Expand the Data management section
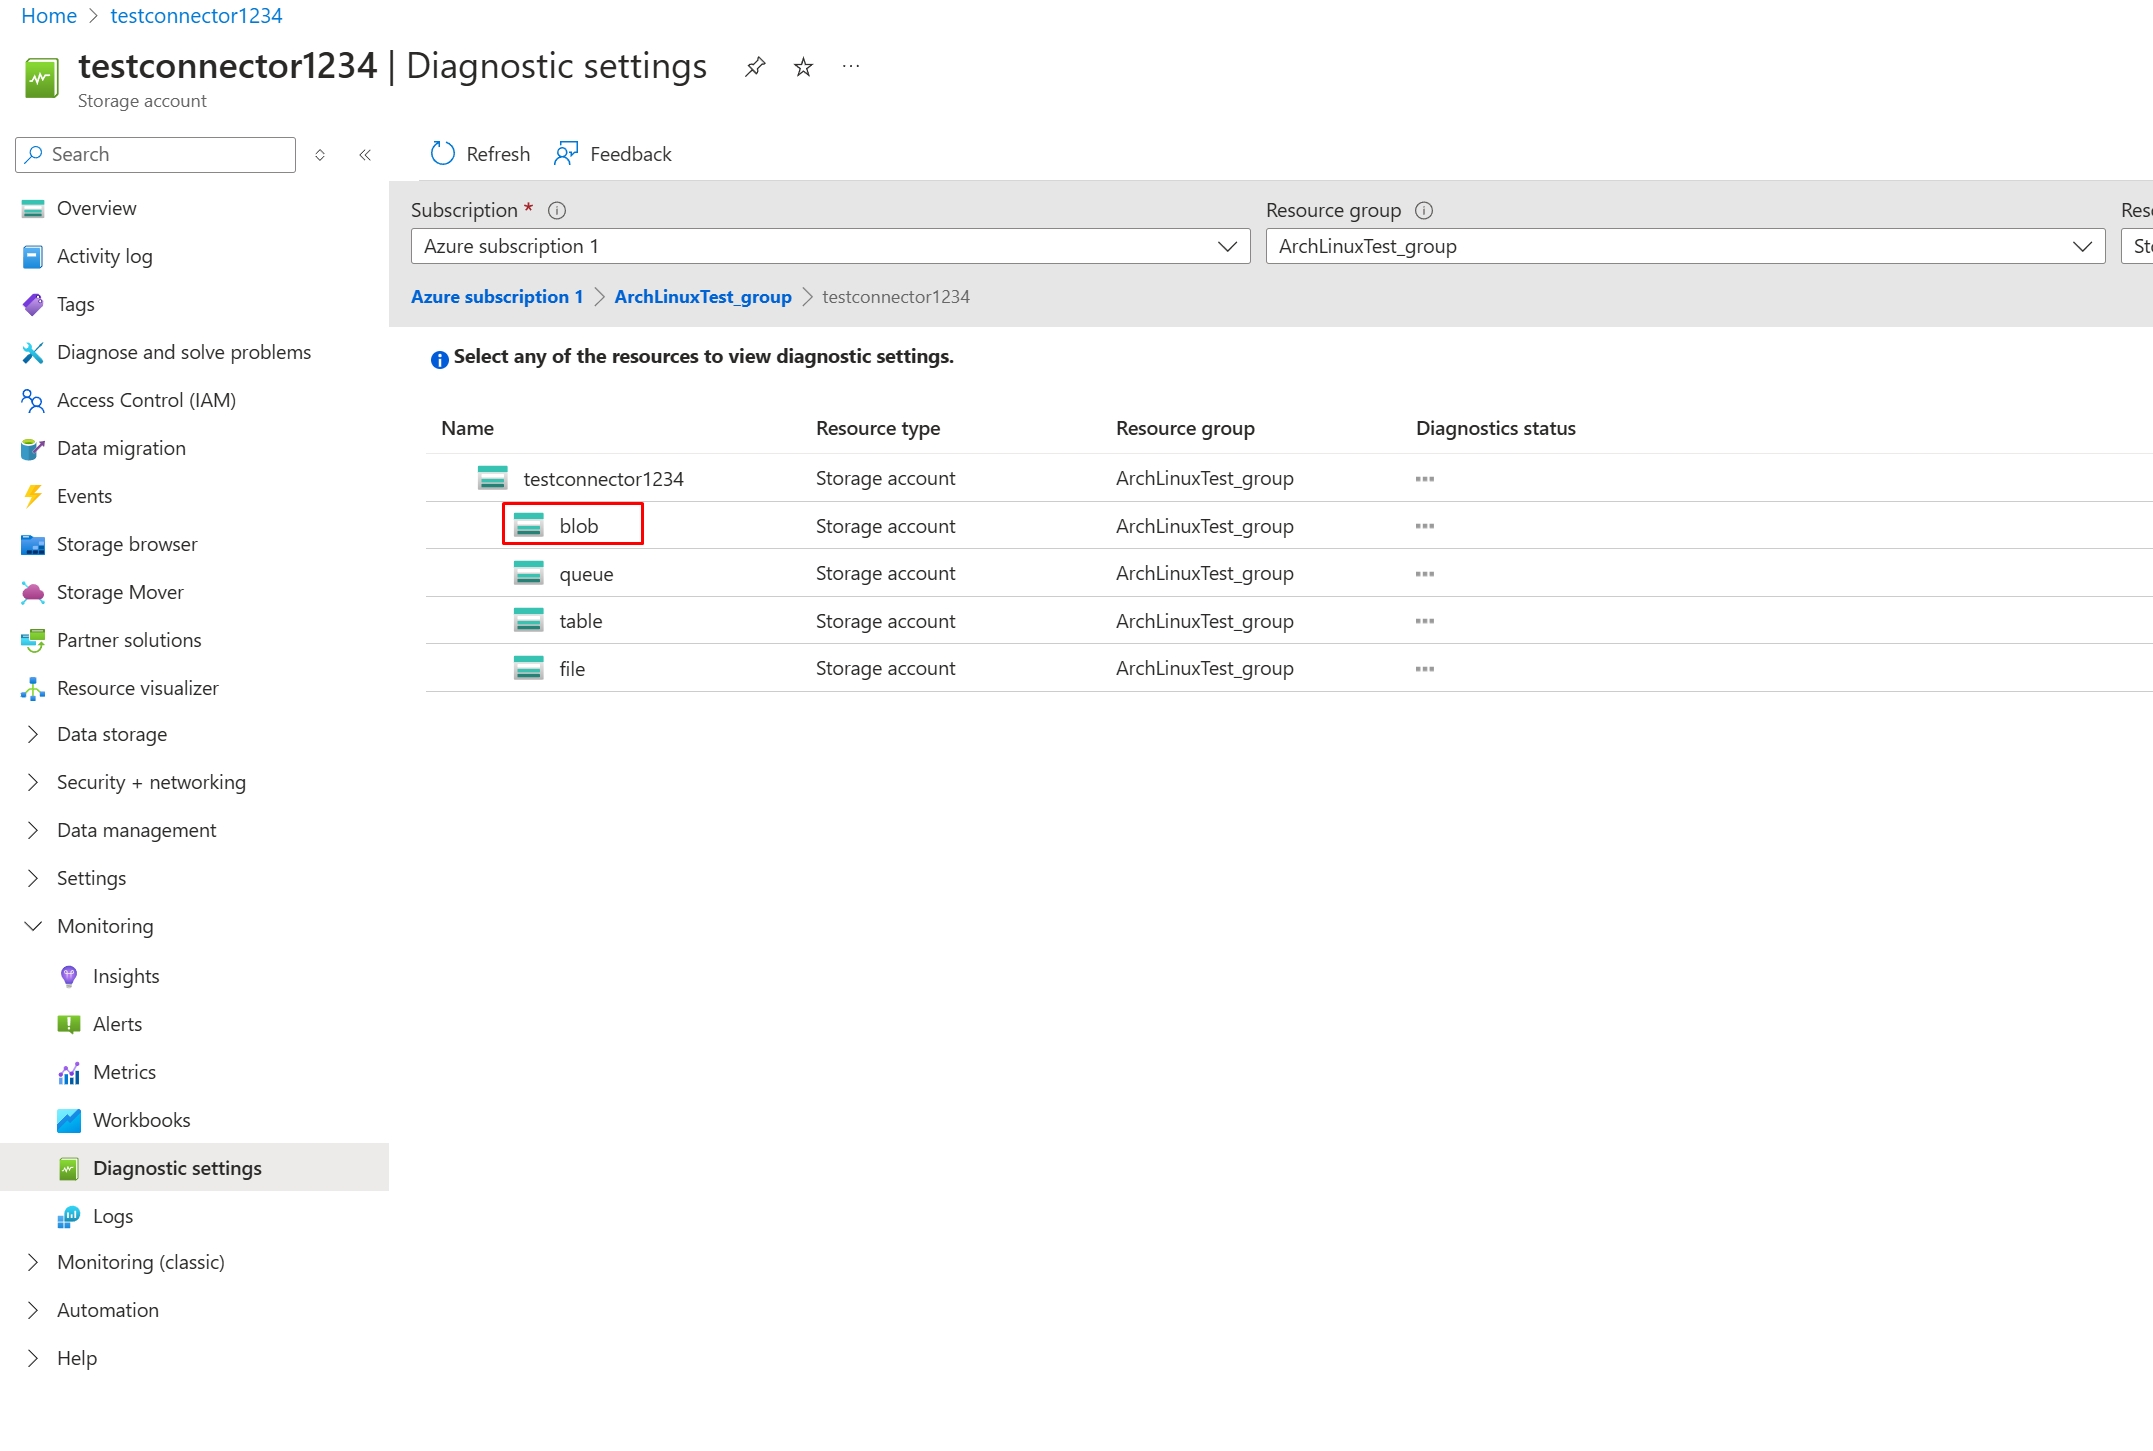The height and width of the screenshot is (1451, 2153). pyautogui.click(x=33, y=830)
